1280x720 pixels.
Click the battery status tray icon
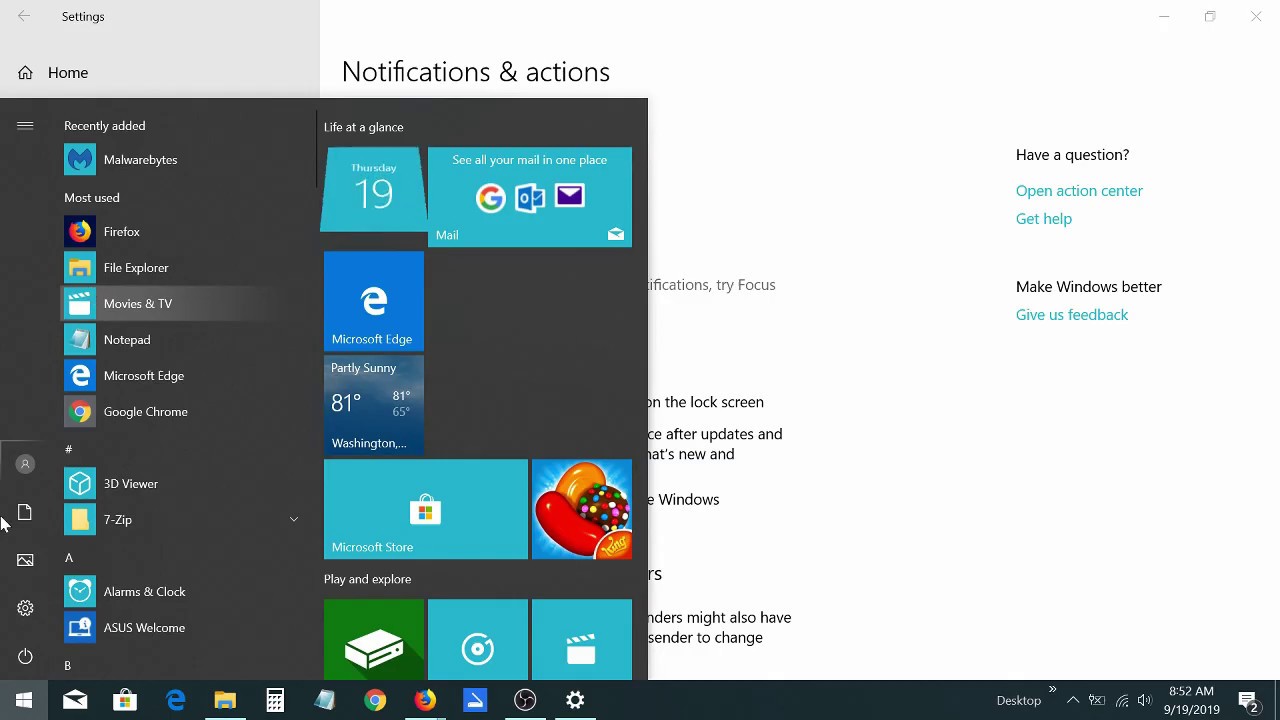pos(1097,700)
